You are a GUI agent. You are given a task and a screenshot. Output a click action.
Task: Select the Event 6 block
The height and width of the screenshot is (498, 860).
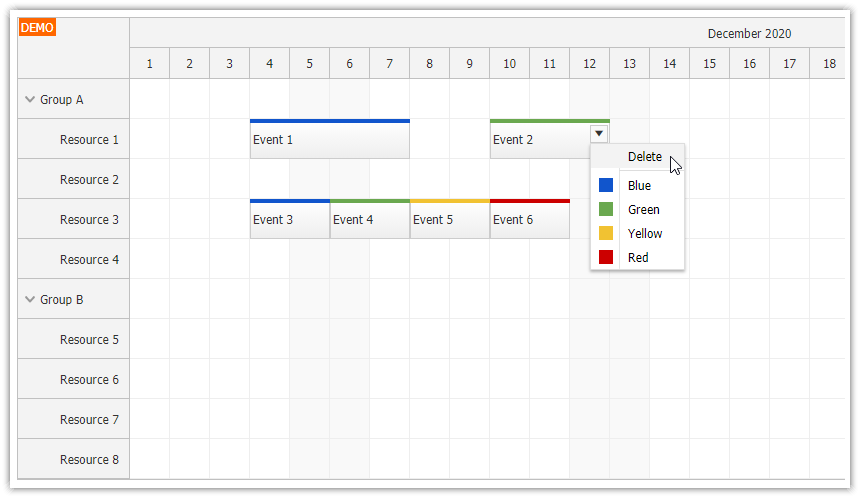click(x=530, y=219)
